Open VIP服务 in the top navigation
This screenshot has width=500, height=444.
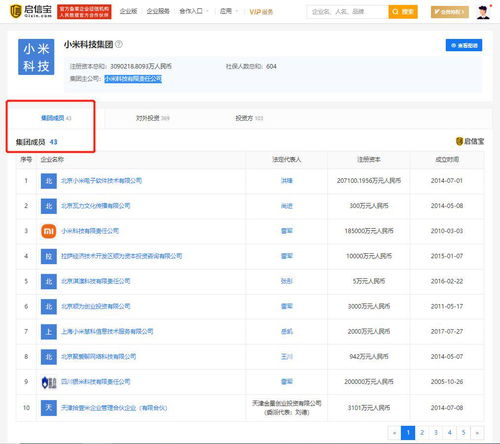[261, 12]
